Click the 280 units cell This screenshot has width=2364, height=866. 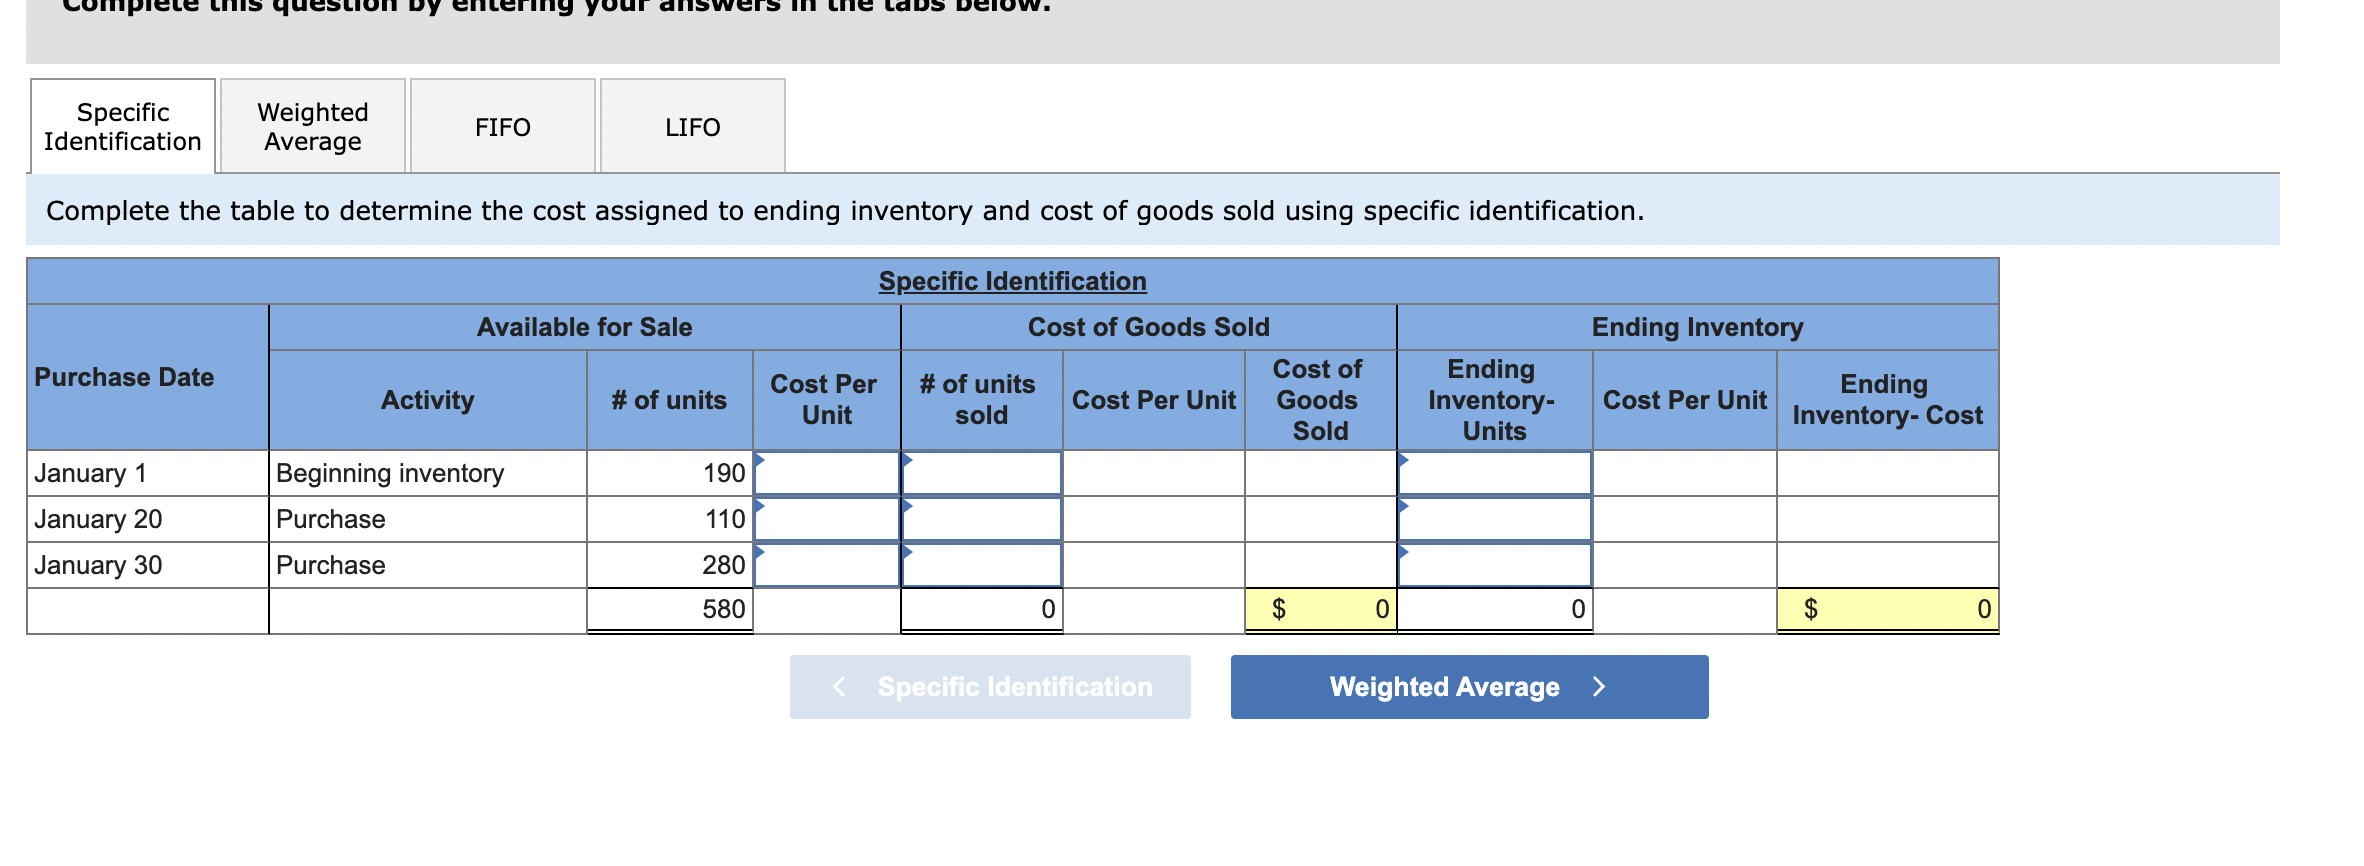pyautogui.click(x=670, y=565)
